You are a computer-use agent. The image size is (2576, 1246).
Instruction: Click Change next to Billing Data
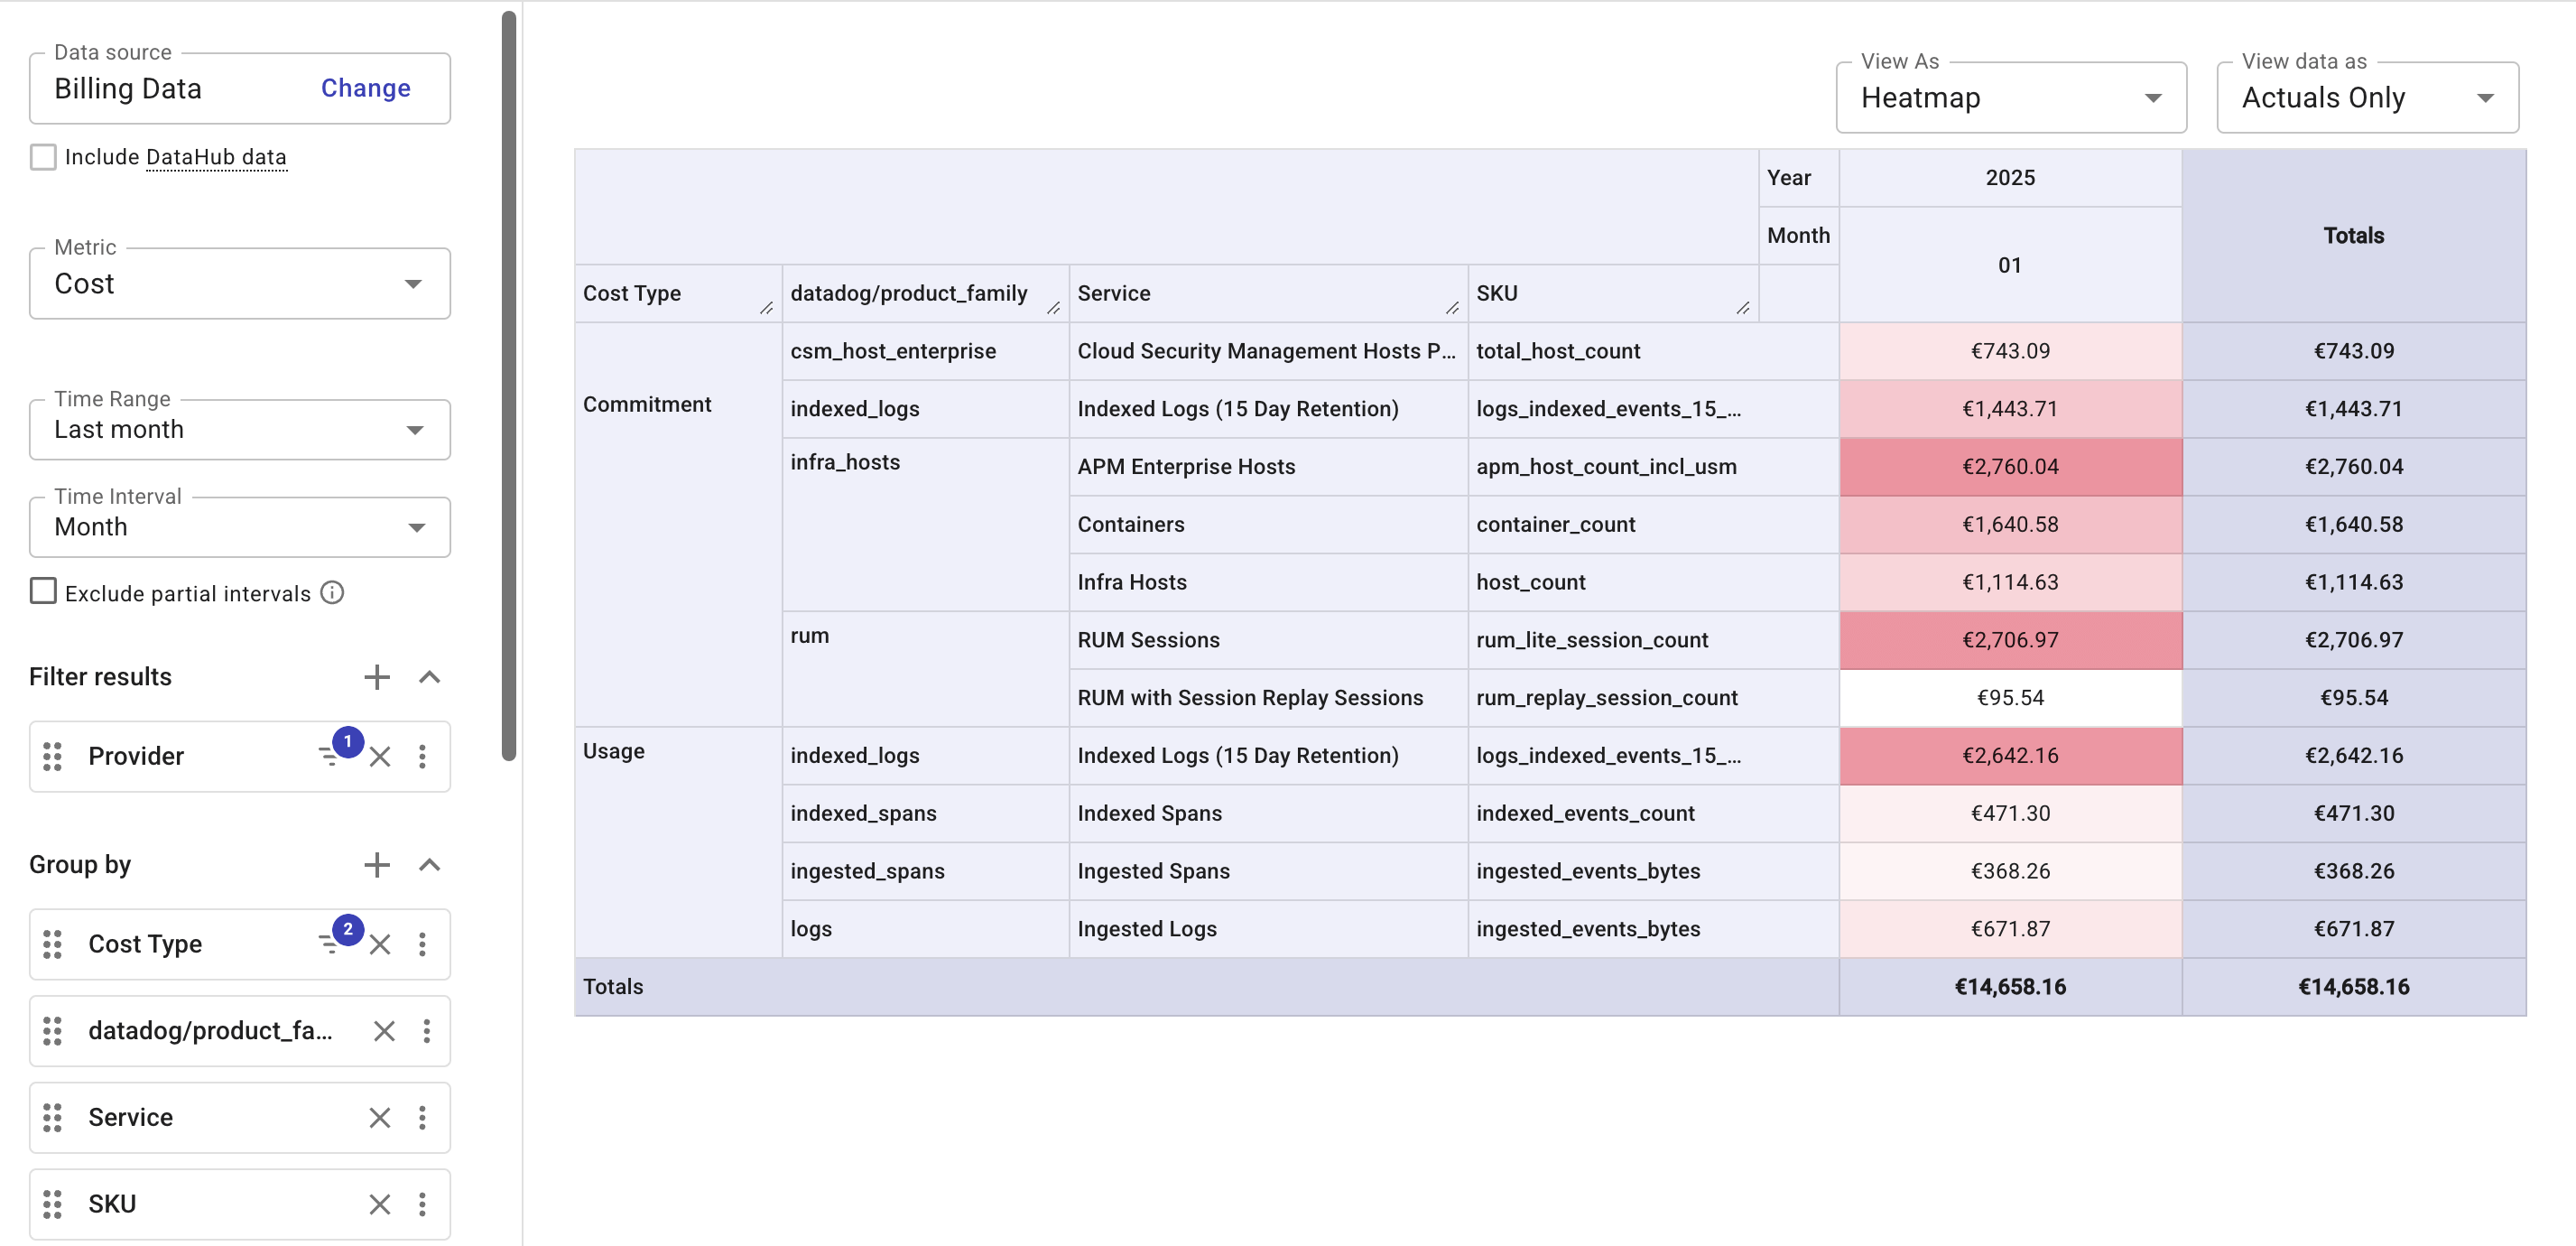364,88
